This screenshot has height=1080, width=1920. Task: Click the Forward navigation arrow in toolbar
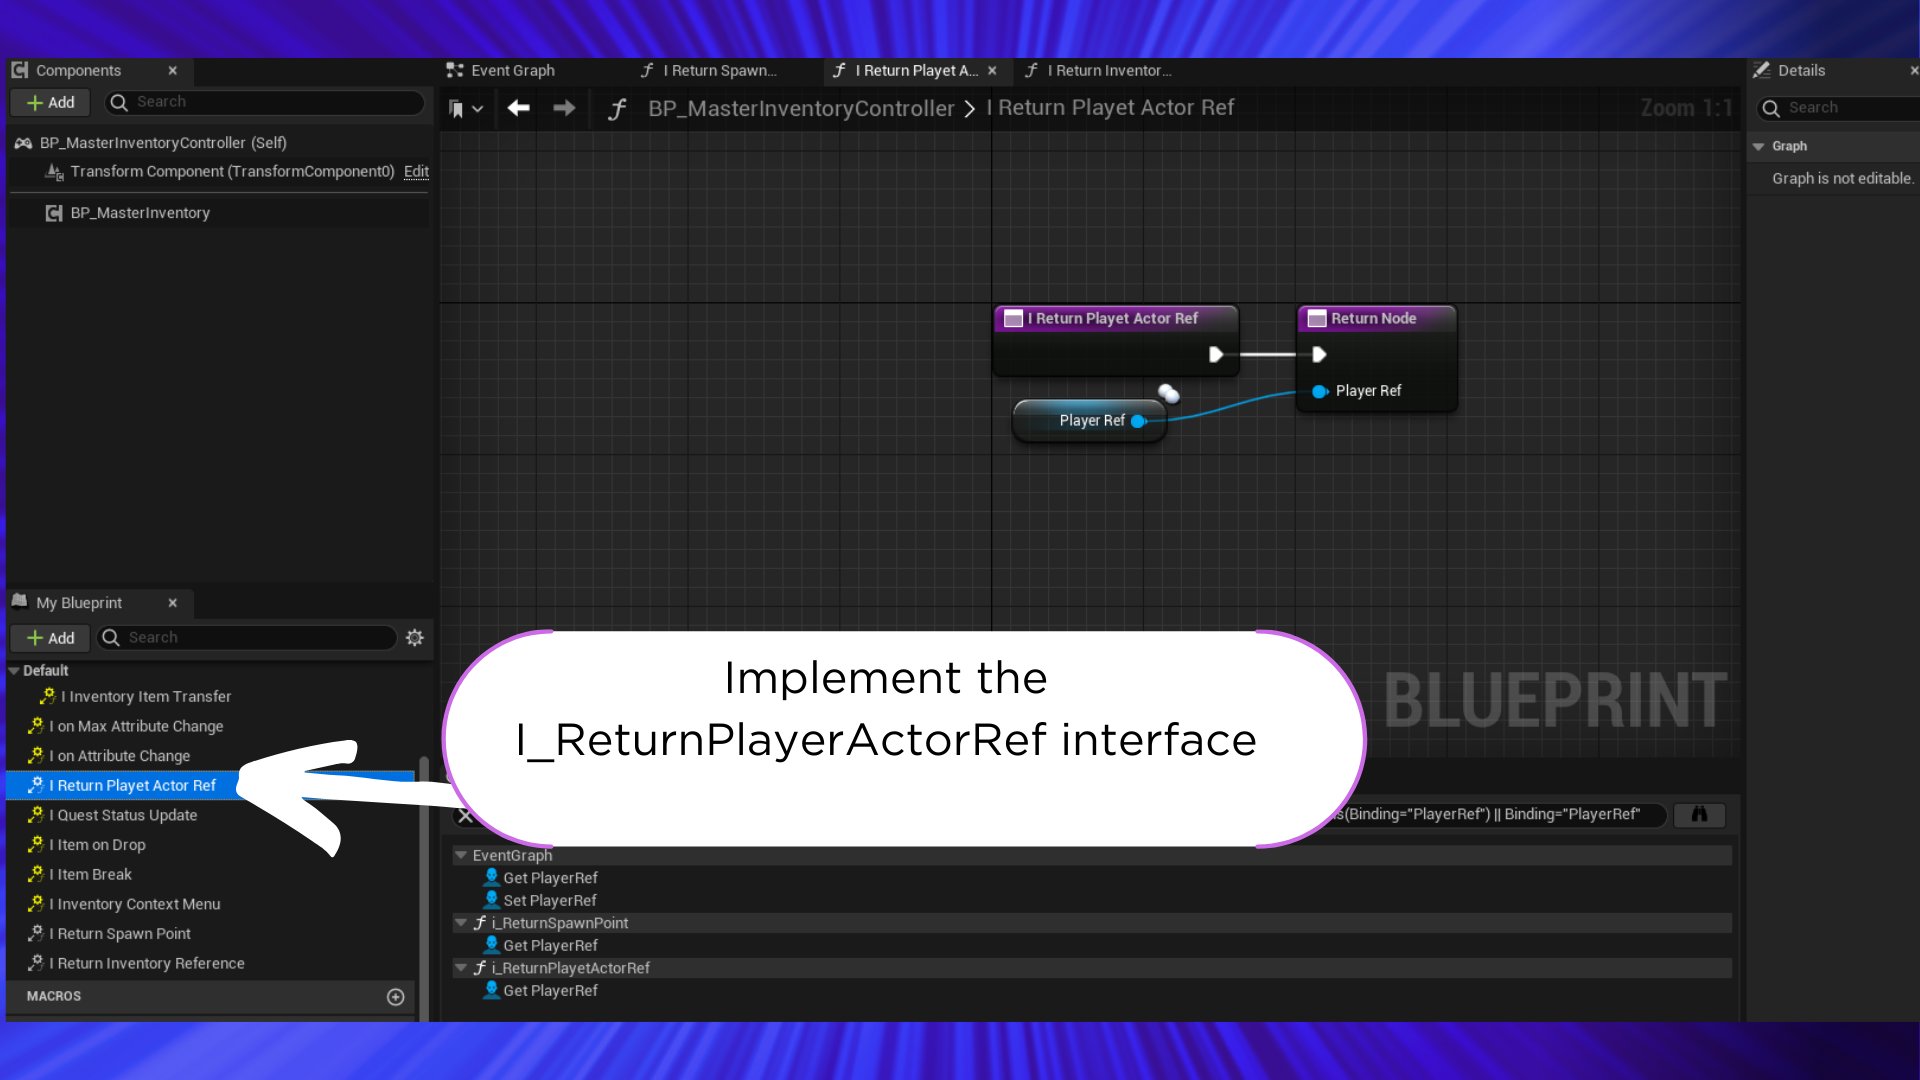[x=564, y=108]
